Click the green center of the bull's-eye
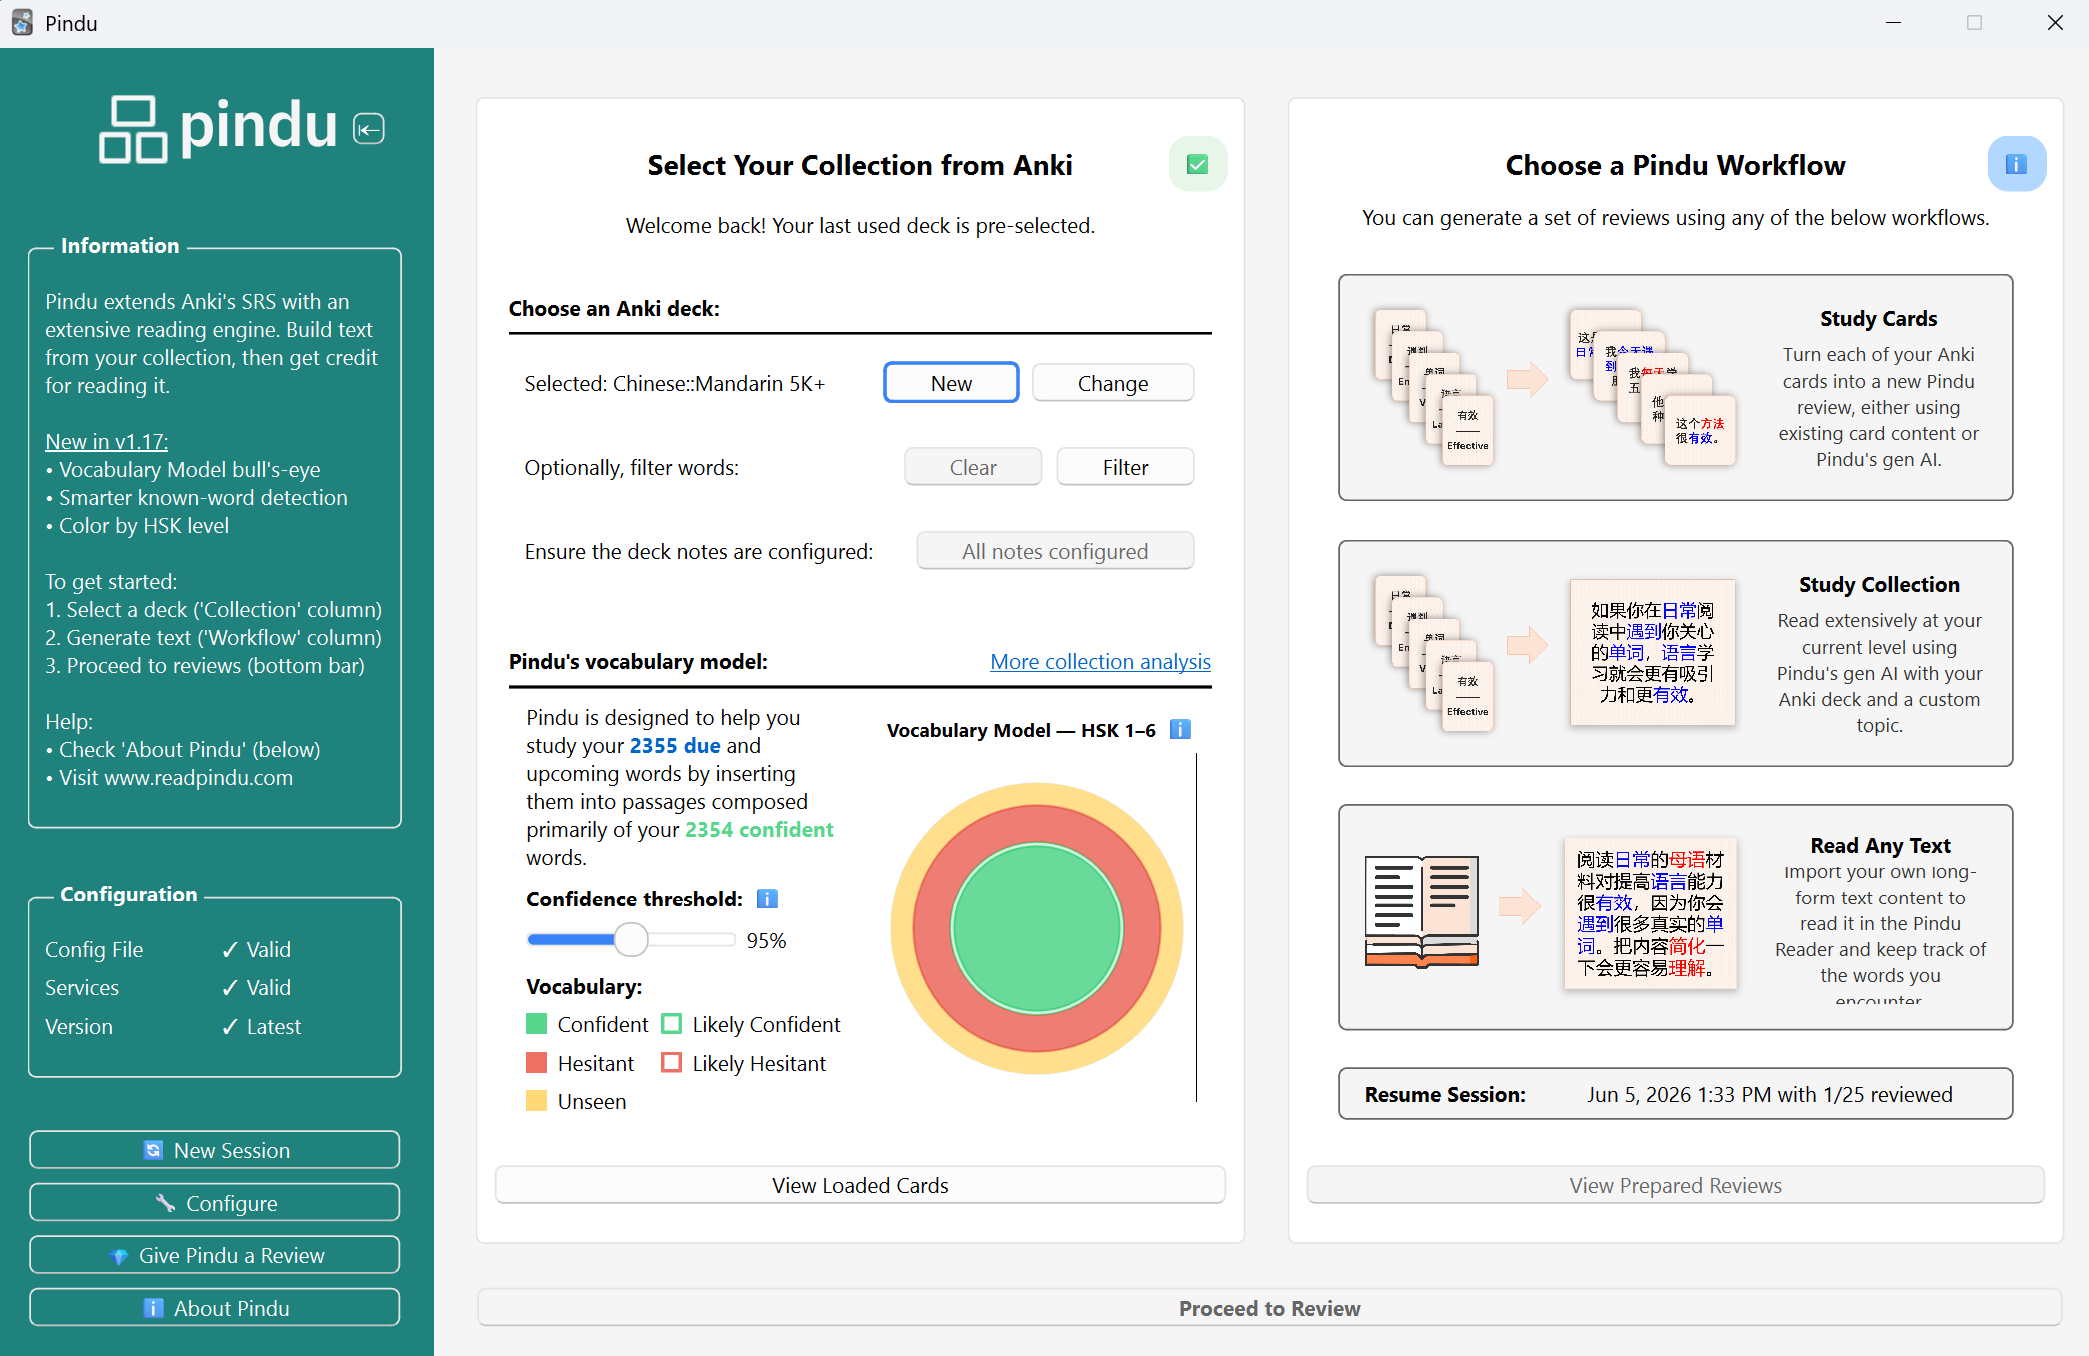 1037,928
